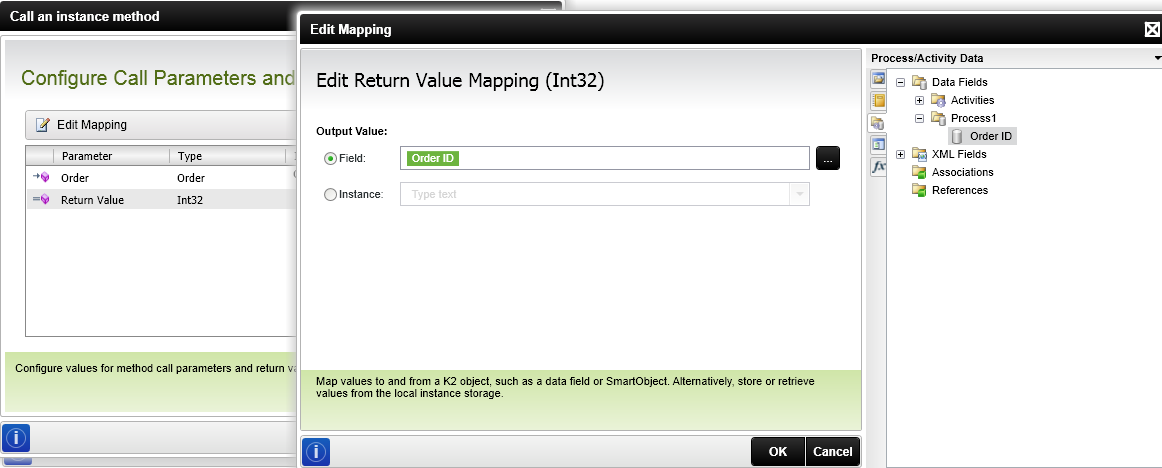Screen dimensions: 1162x468
Task: Open the fx functions side tab
Action: [x=878, y=167]
